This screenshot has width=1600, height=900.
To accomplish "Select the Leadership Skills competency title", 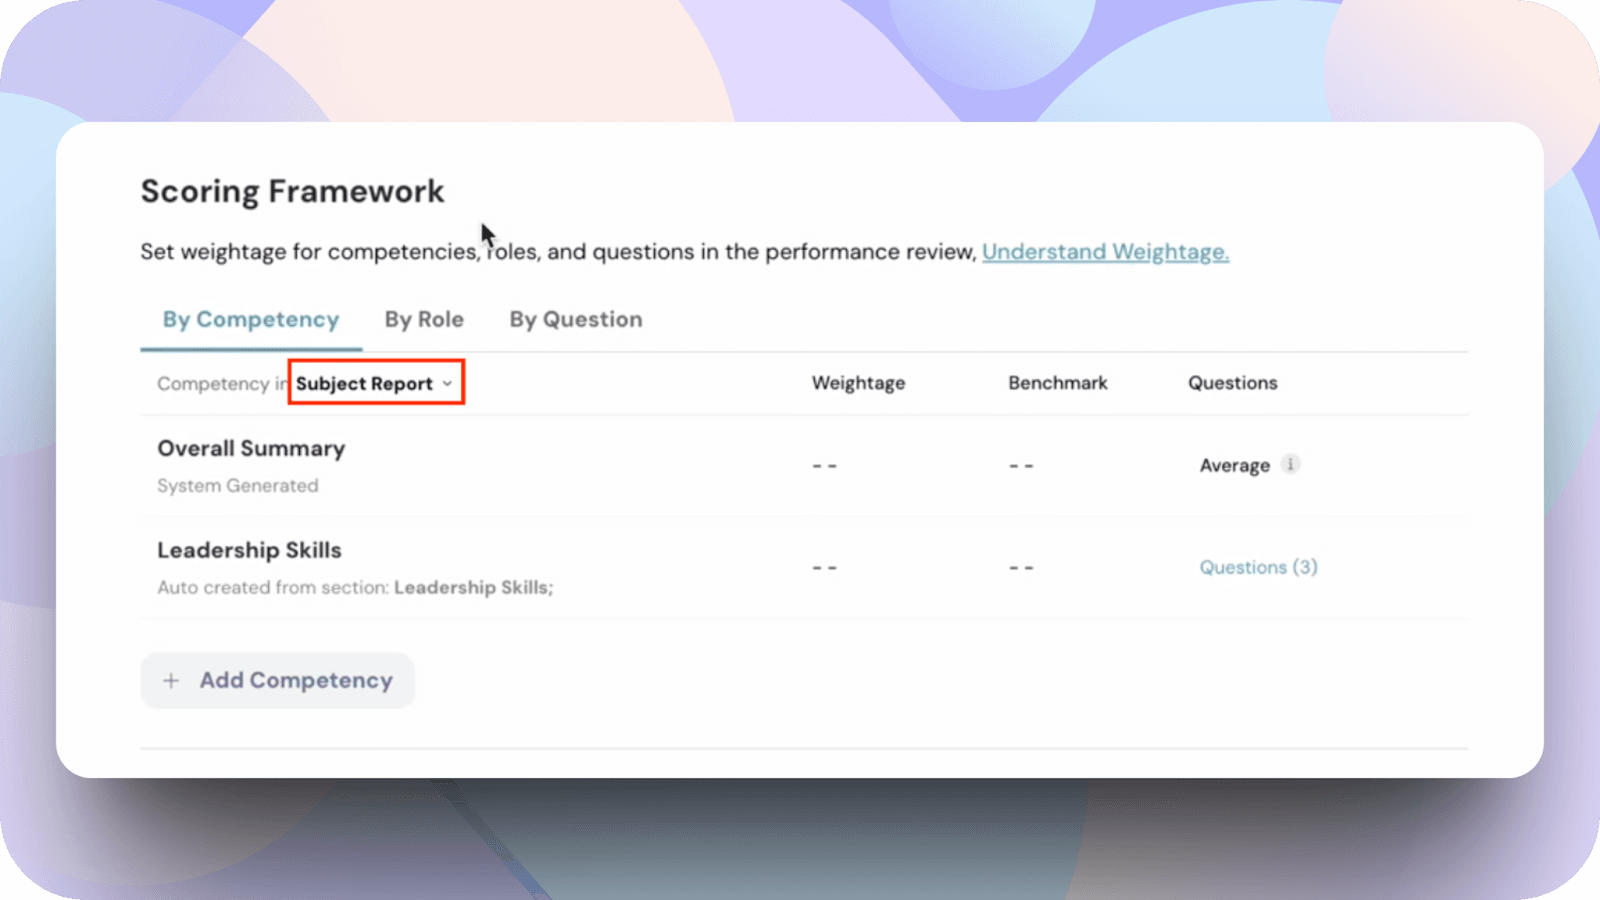I will [249, 551].
